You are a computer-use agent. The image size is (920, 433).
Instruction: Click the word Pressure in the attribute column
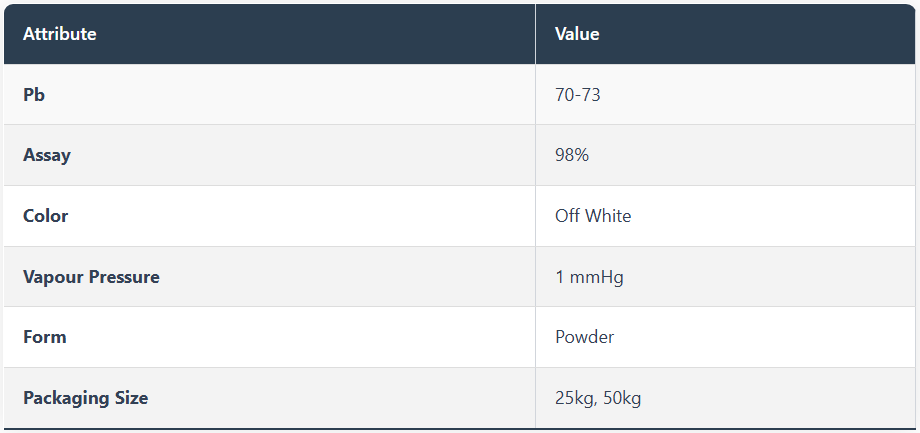click(123, 277)
